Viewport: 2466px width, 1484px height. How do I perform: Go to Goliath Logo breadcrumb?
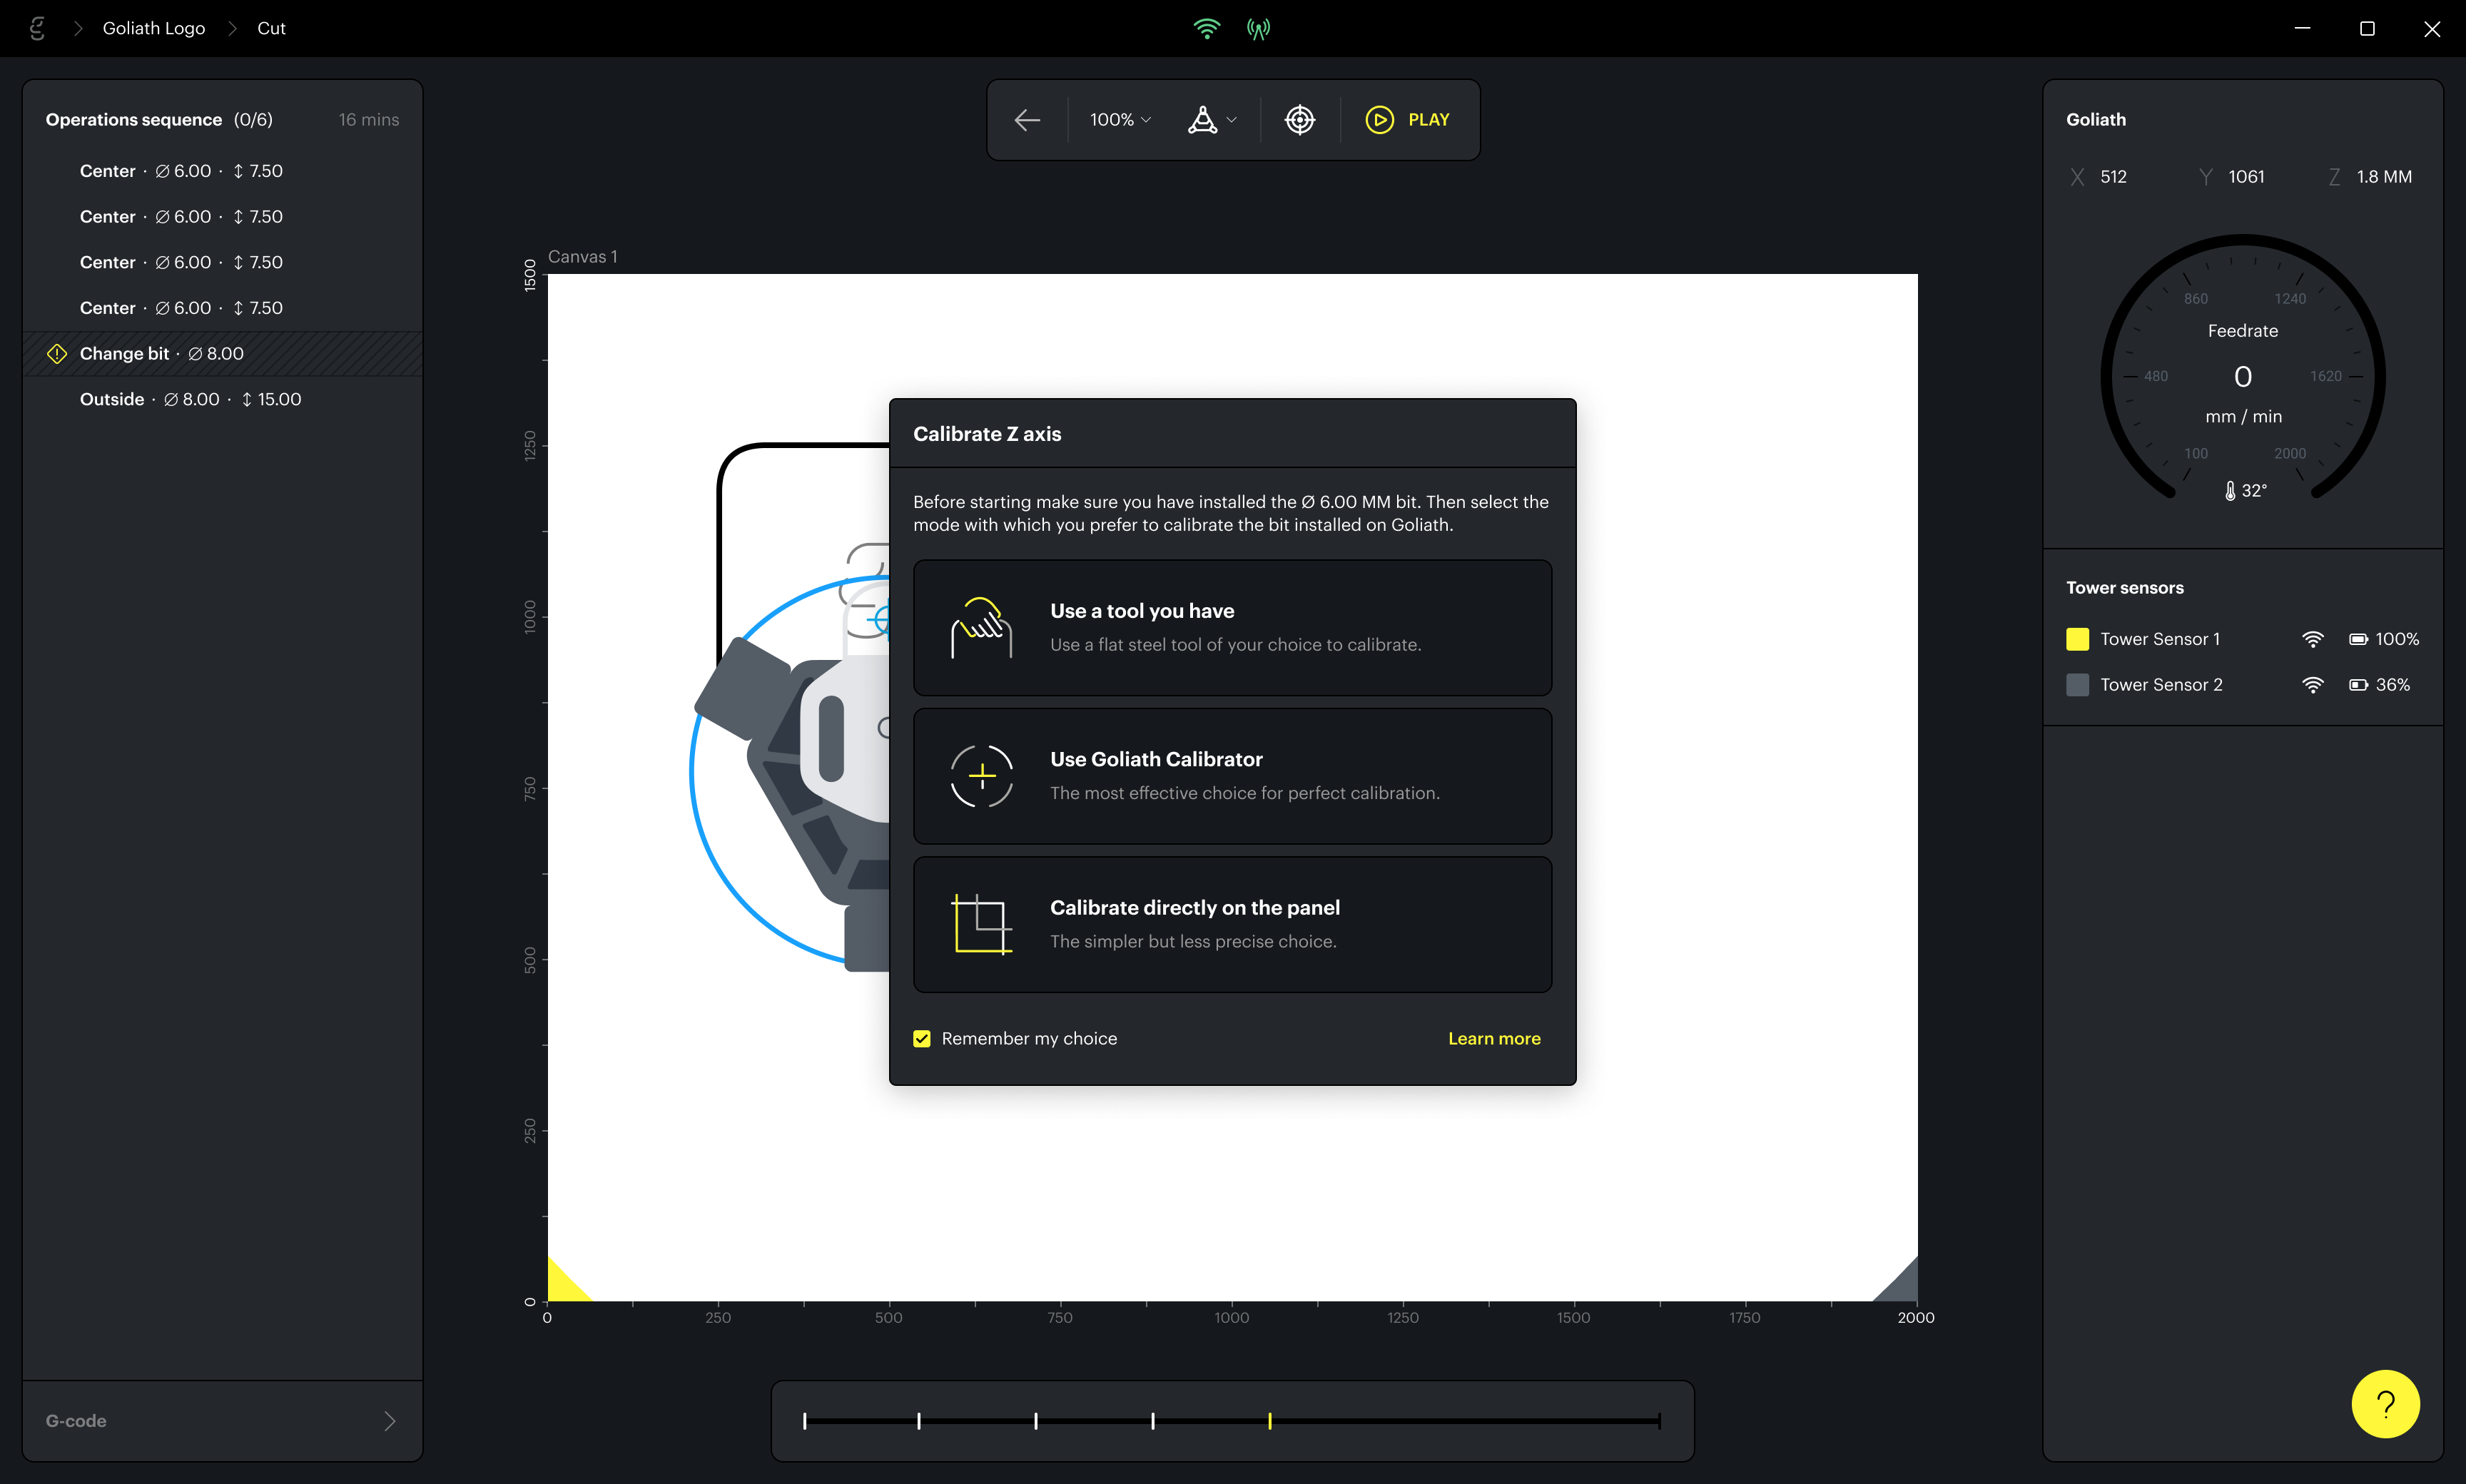coord(154,28)
